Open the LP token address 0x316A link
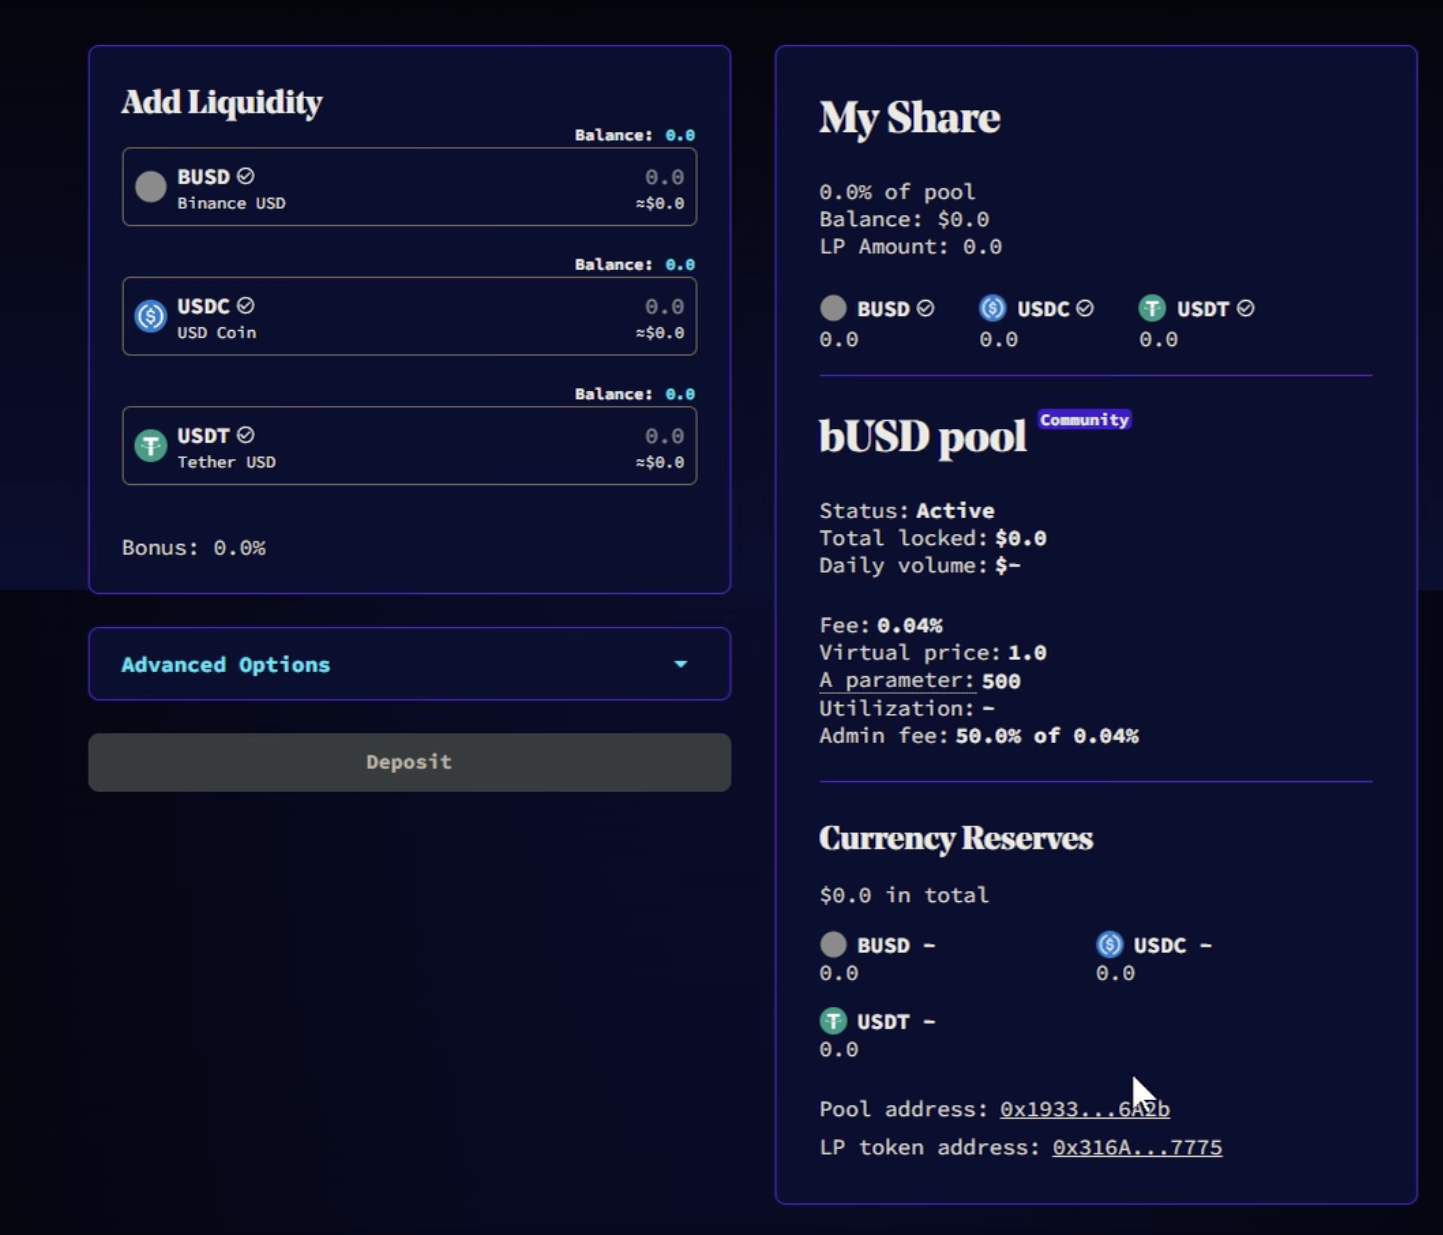The width and height of the screenshot is (1443, 1235). pyautogui.click(x=1136, y=1147)
